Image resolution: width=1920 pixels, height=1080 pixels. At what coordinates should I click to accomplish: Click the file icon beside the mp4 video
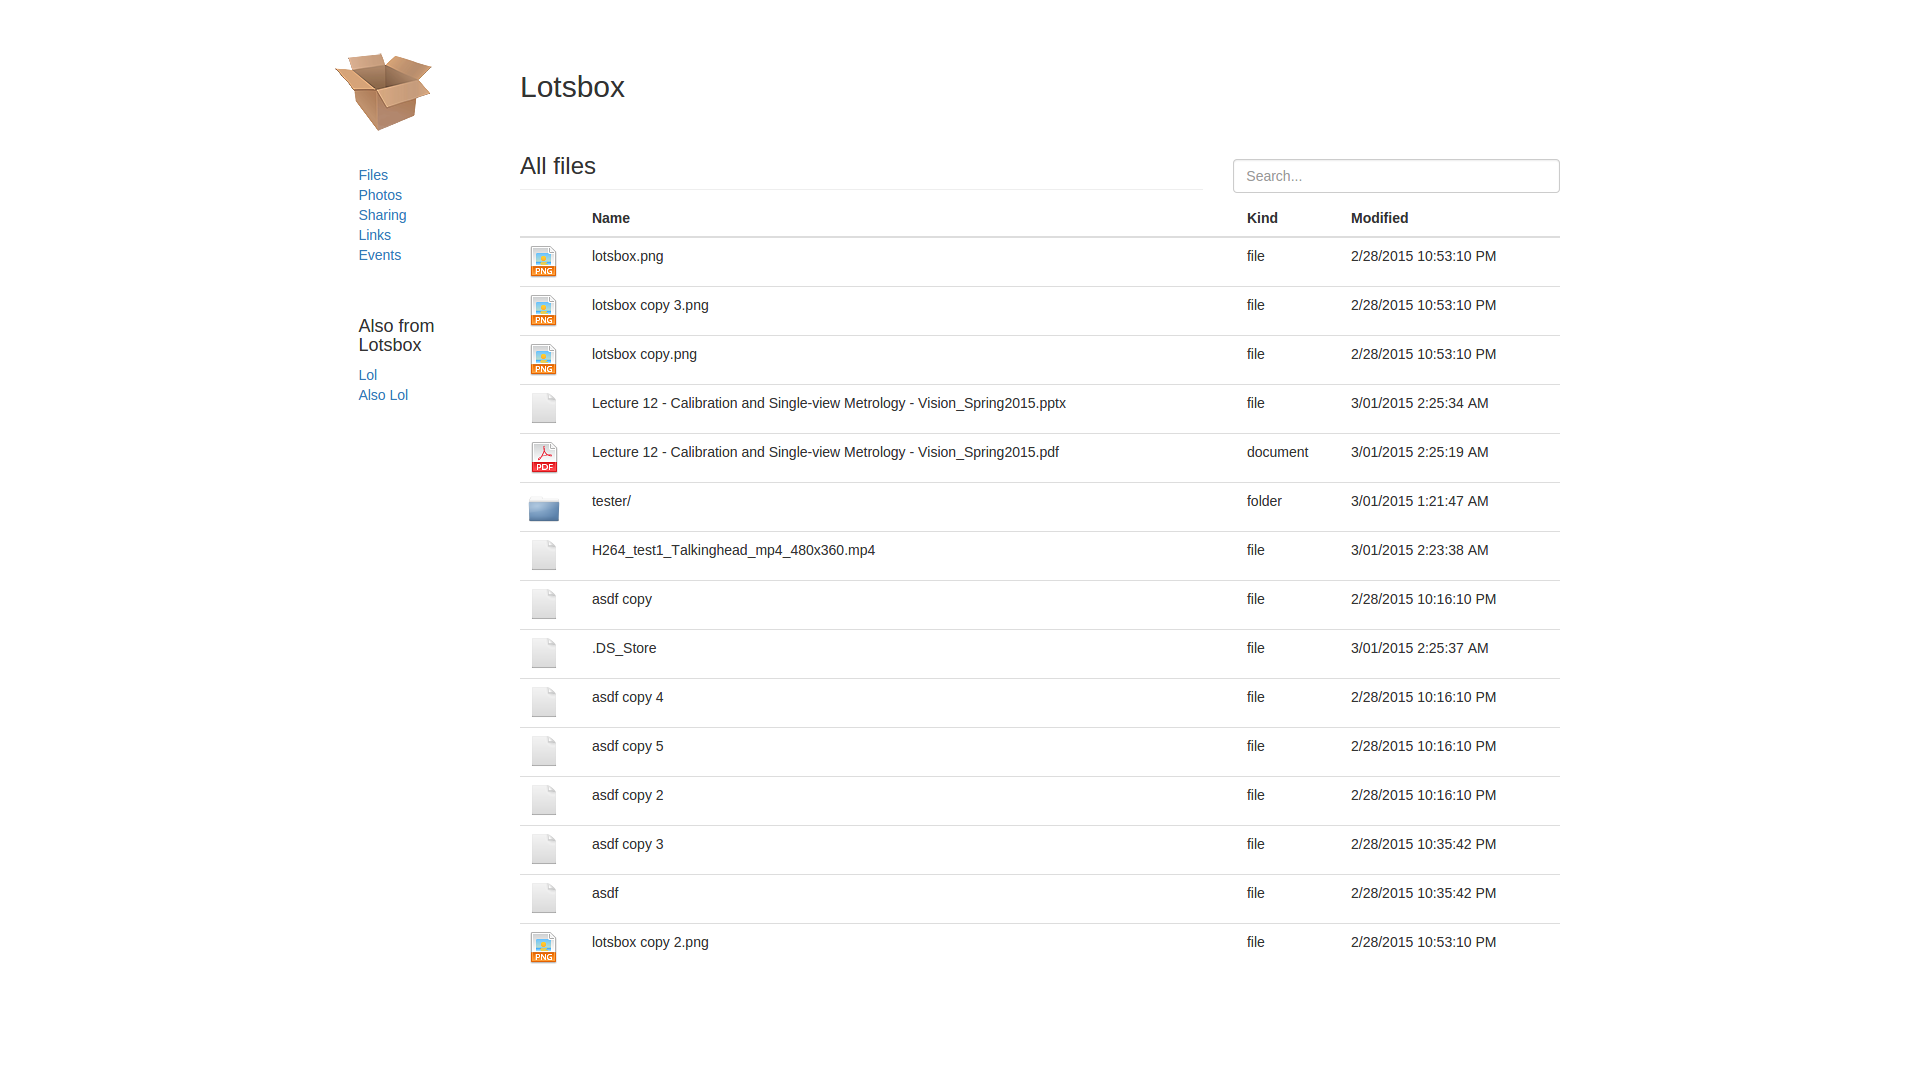click(544, 555)
